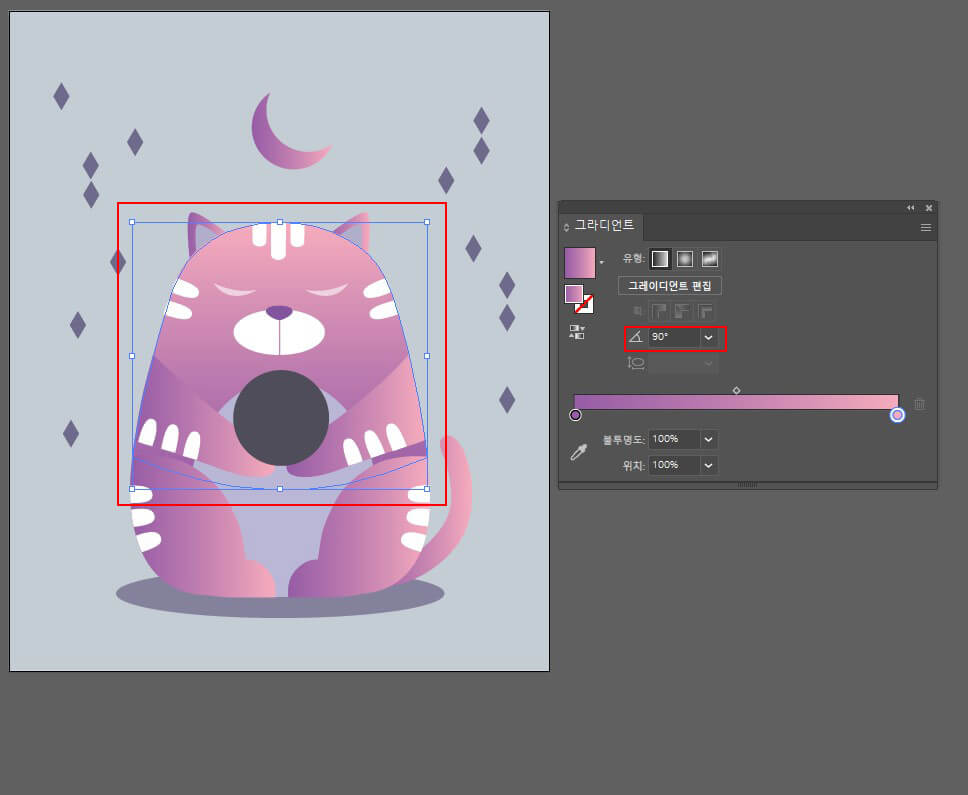Click the right-middle bounding box handle
The image size is (968, 795).
tap(427, 356)
